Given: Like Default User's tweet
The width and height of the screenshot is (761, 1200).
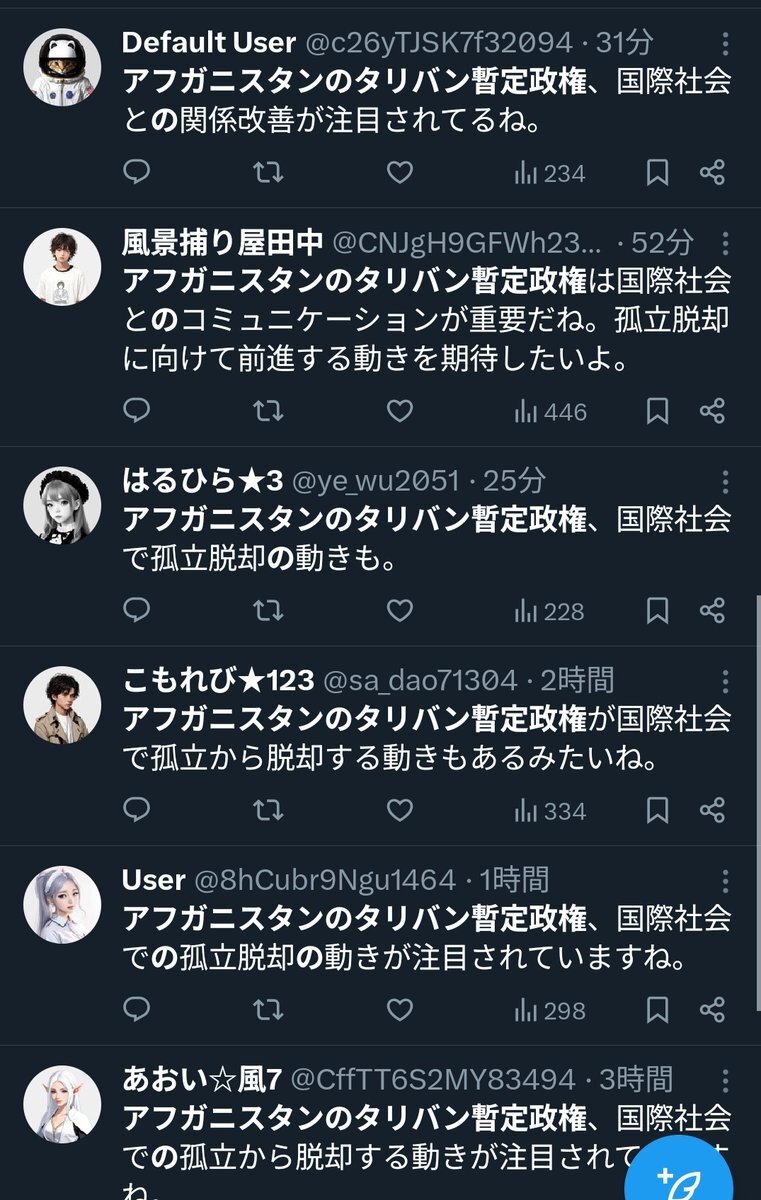Looking at the screenshot, I should [x=400, y=173].
